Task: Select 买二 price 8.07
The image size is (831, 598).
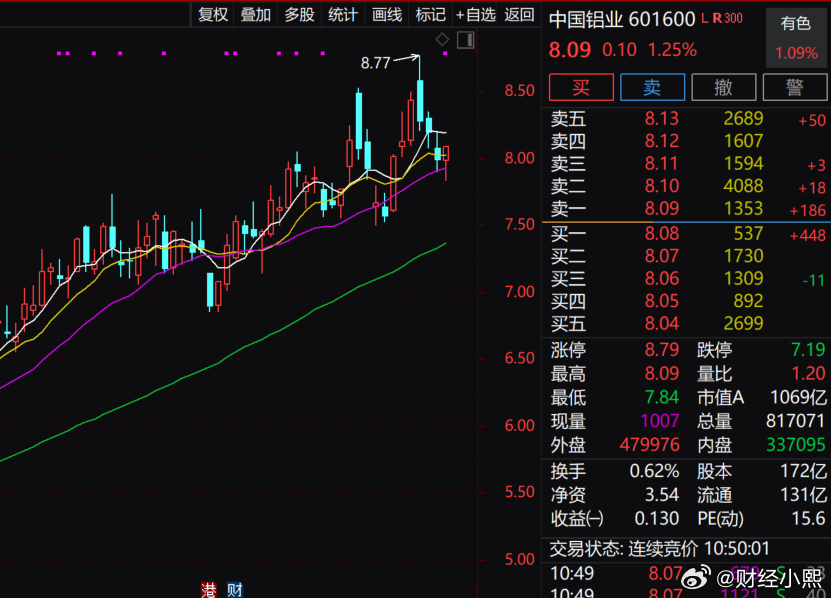Action: pos(661,256)
